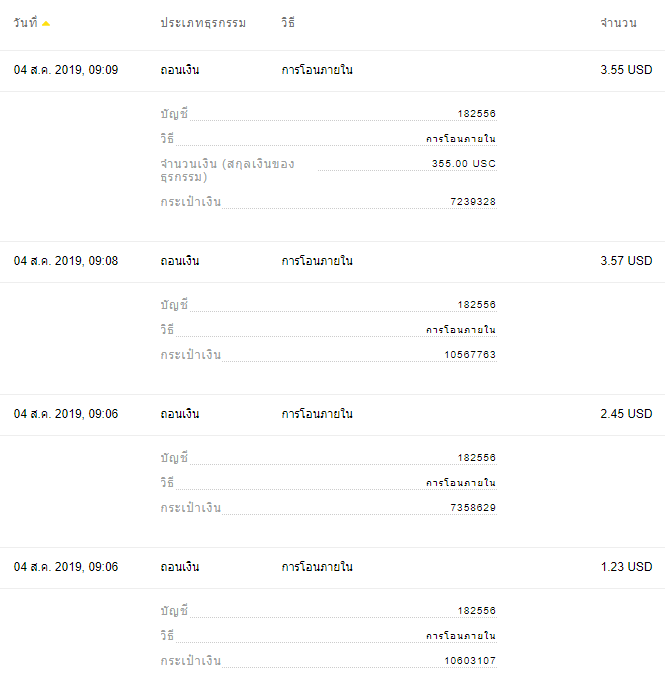Click การโอนภายใน in the 1.23 USD row header
Screen dimensions: 665x686
[317, 567]
